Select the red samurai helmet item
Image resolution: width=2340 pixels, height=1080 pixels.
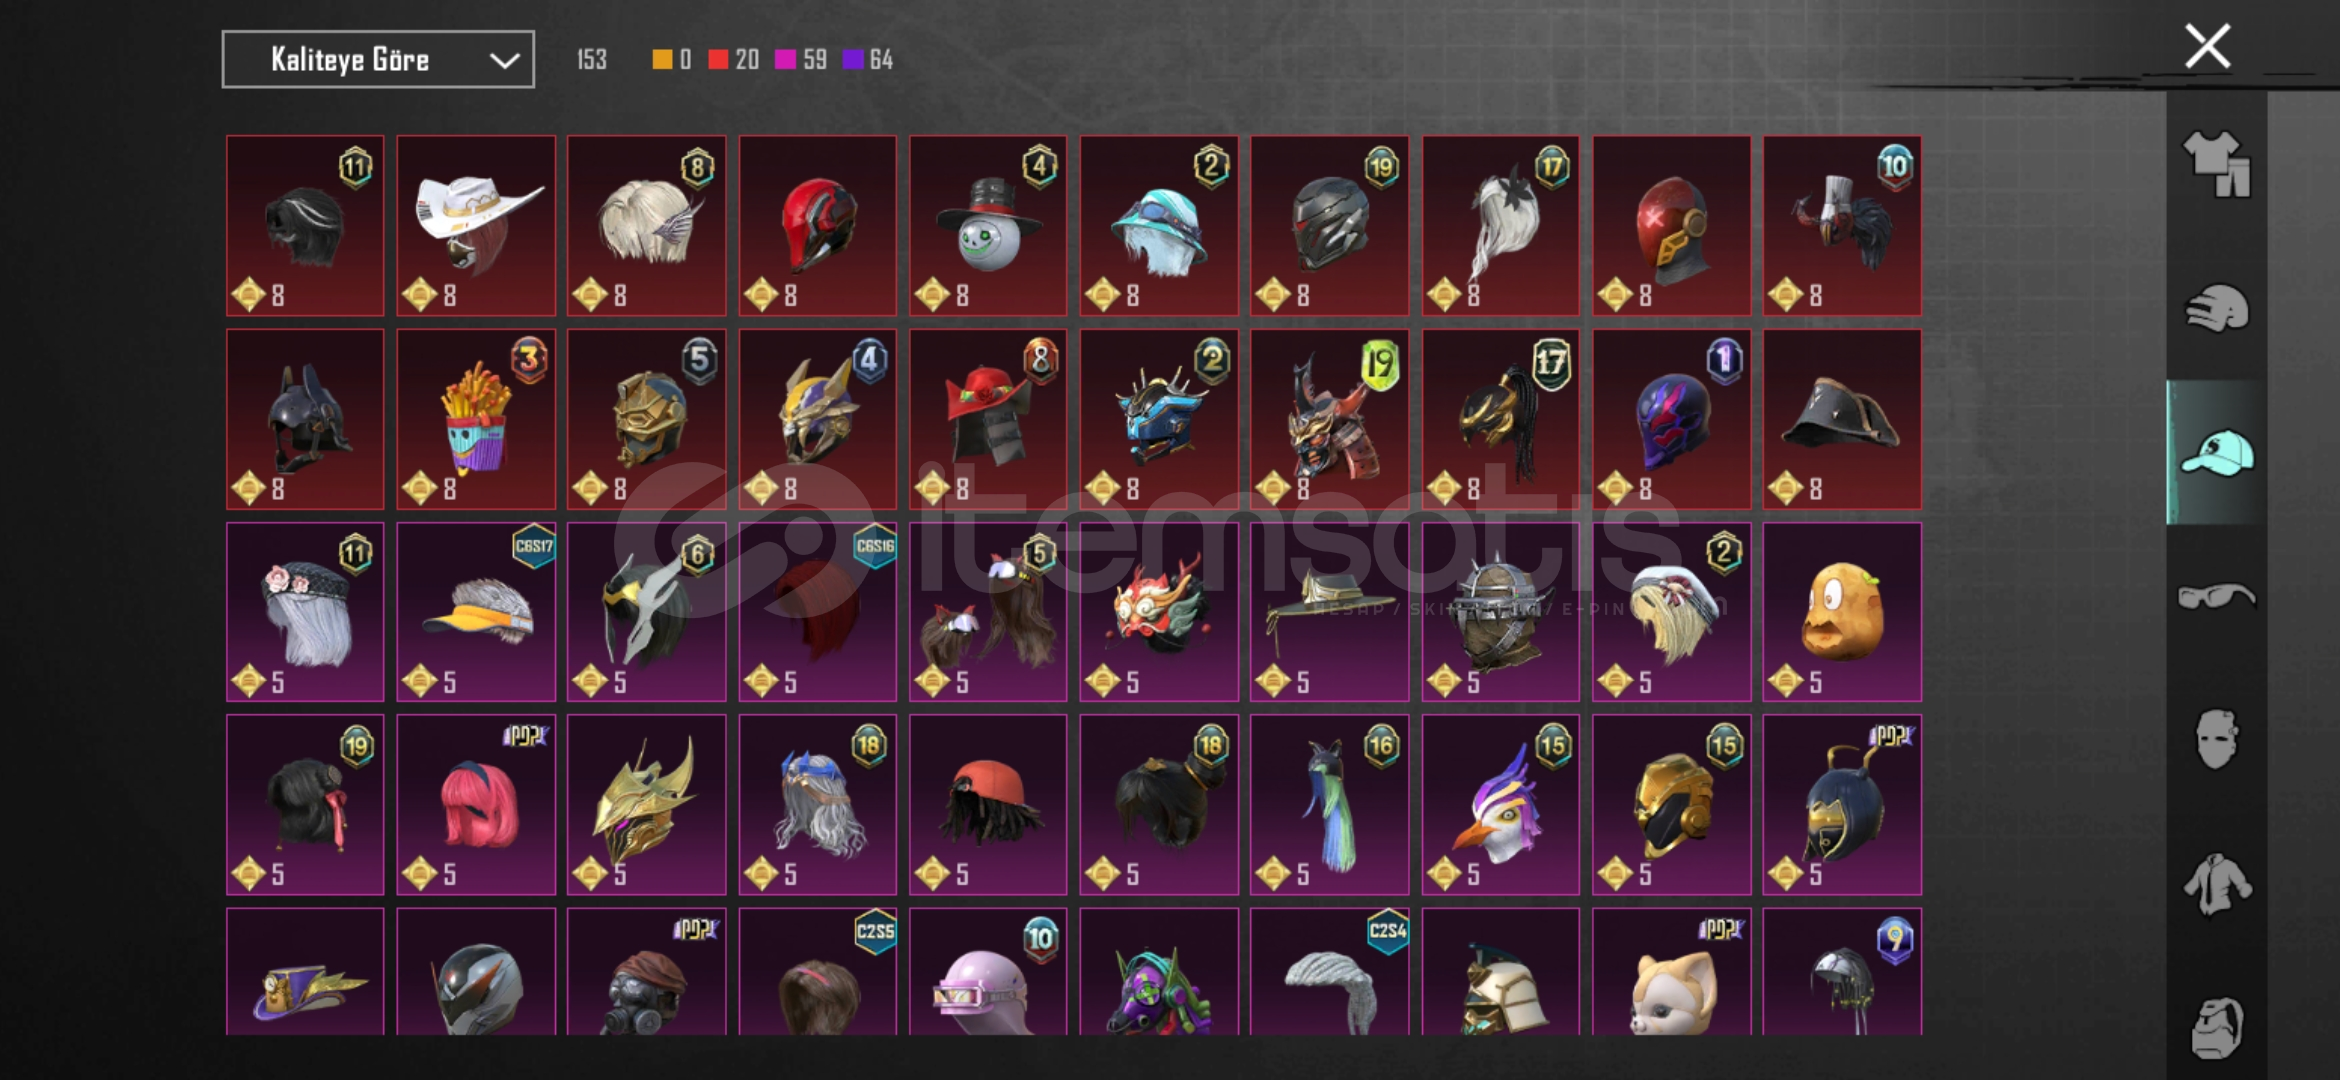point(1329,420)
